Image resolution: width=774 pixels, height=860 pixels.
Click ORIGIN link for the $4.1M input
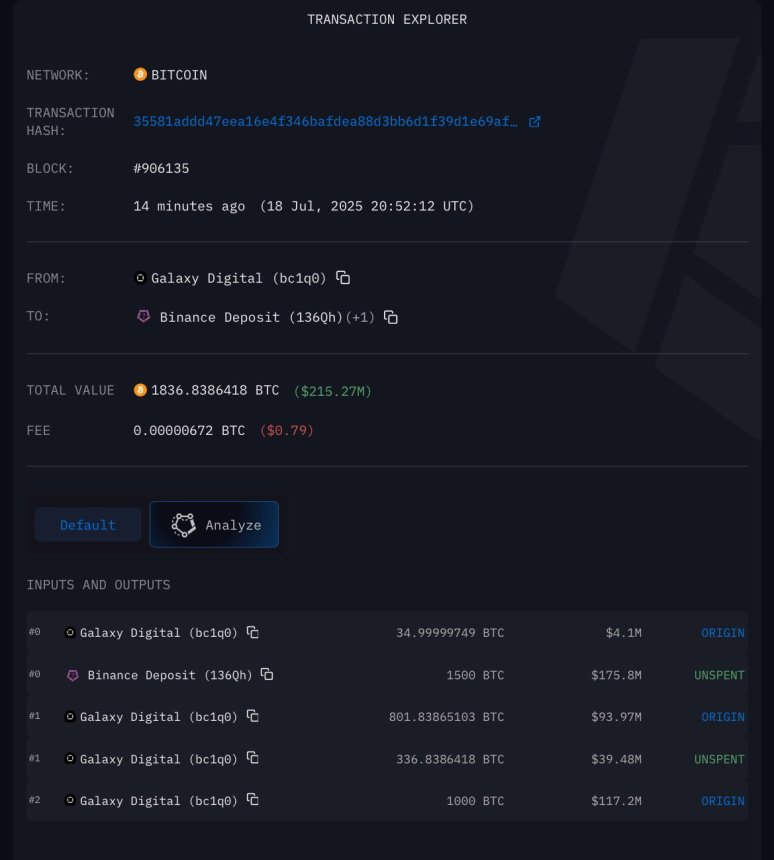click(x=722, y=632)
